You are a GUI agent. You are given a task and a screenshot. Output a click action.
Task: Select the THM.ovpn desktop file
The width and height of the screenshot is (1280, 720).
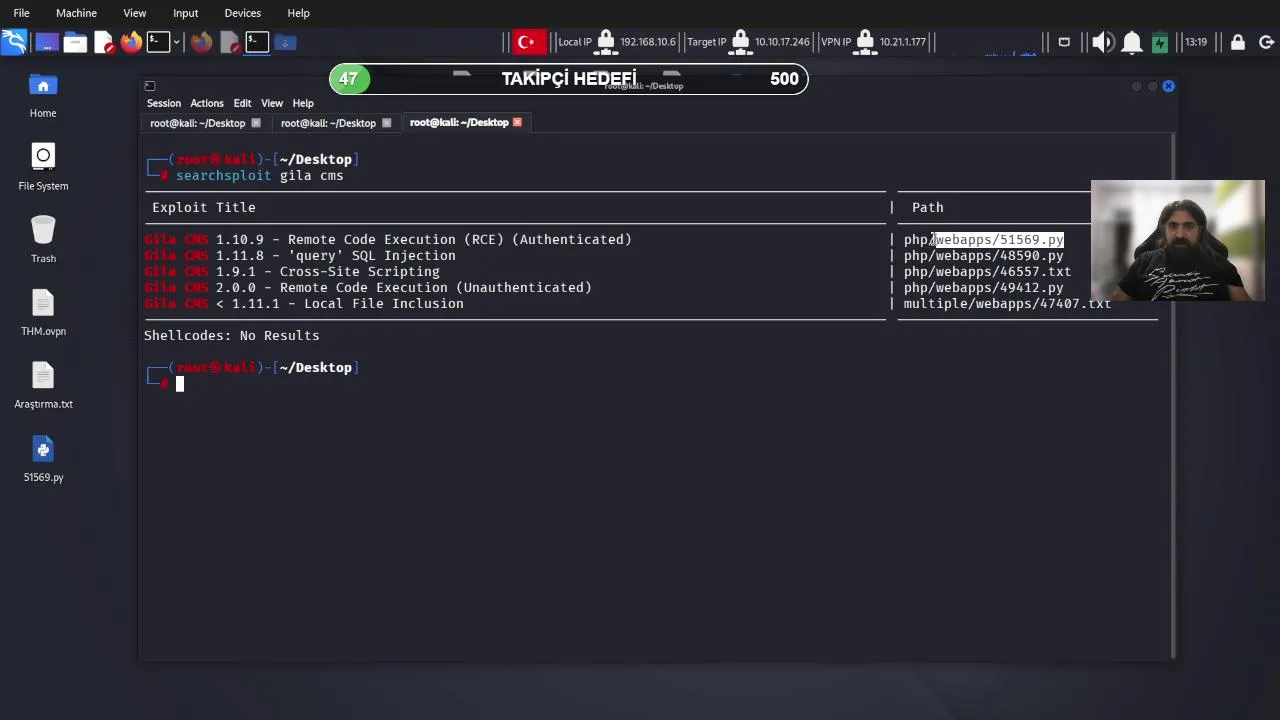(x=43, y=313)
